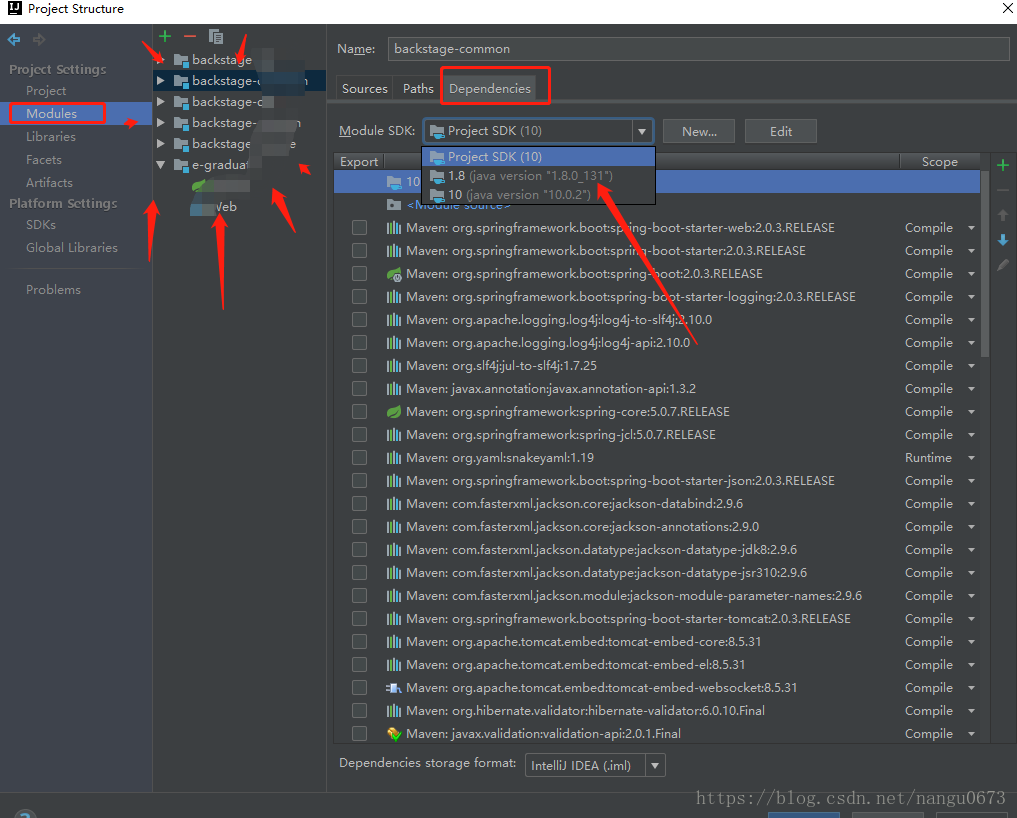Move dependency down with blue arrow

tap(1003, 240)
